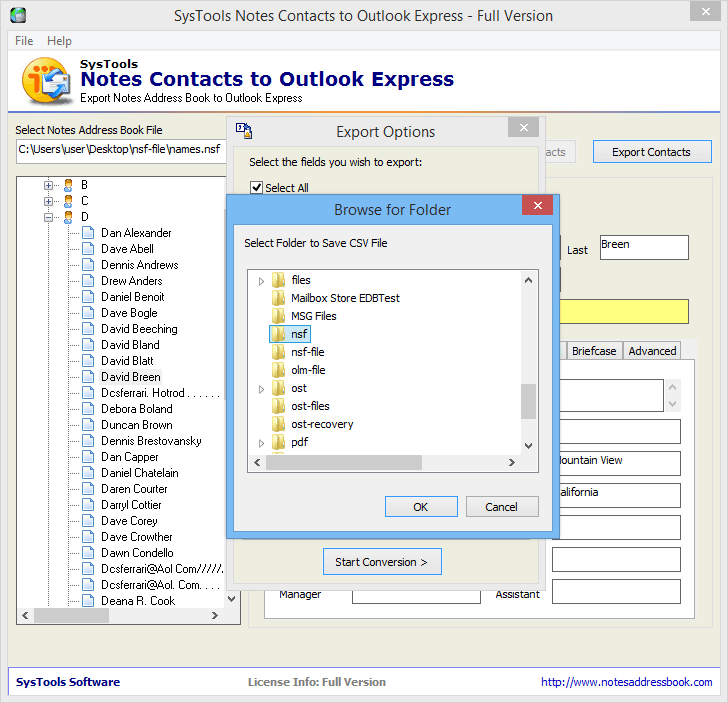Switch to the Briefcase tab
The image size is (728, 703).
pos(594,351)
